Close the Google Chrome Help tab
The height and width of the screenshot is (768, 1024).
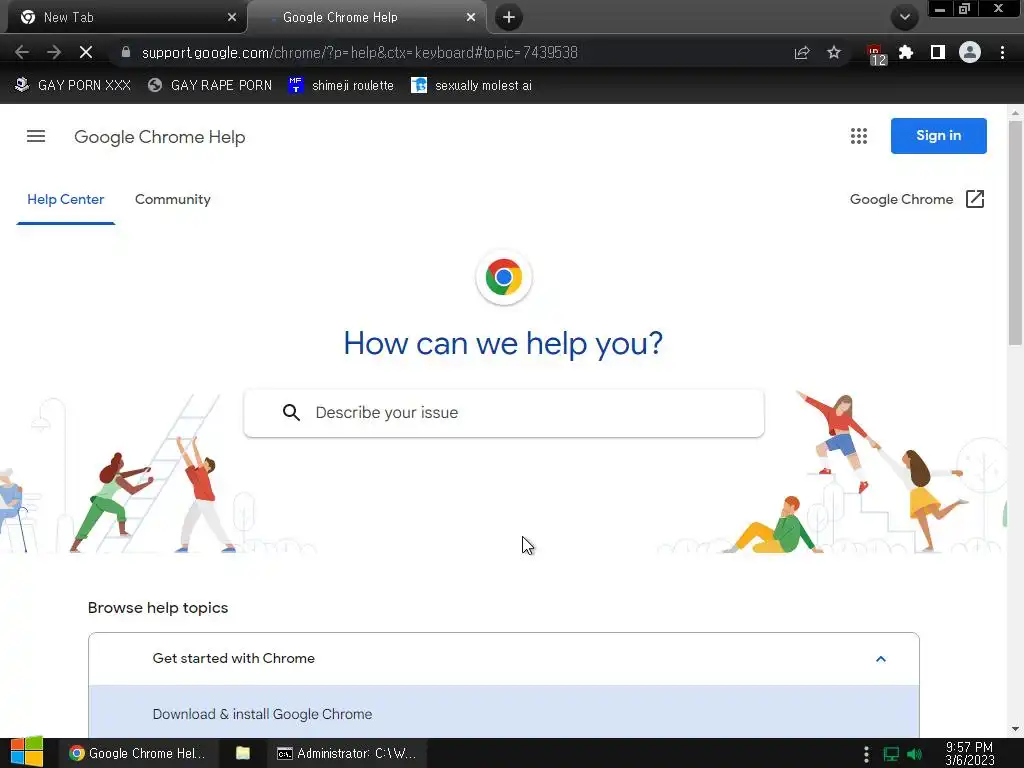click(x=471, y=18)
